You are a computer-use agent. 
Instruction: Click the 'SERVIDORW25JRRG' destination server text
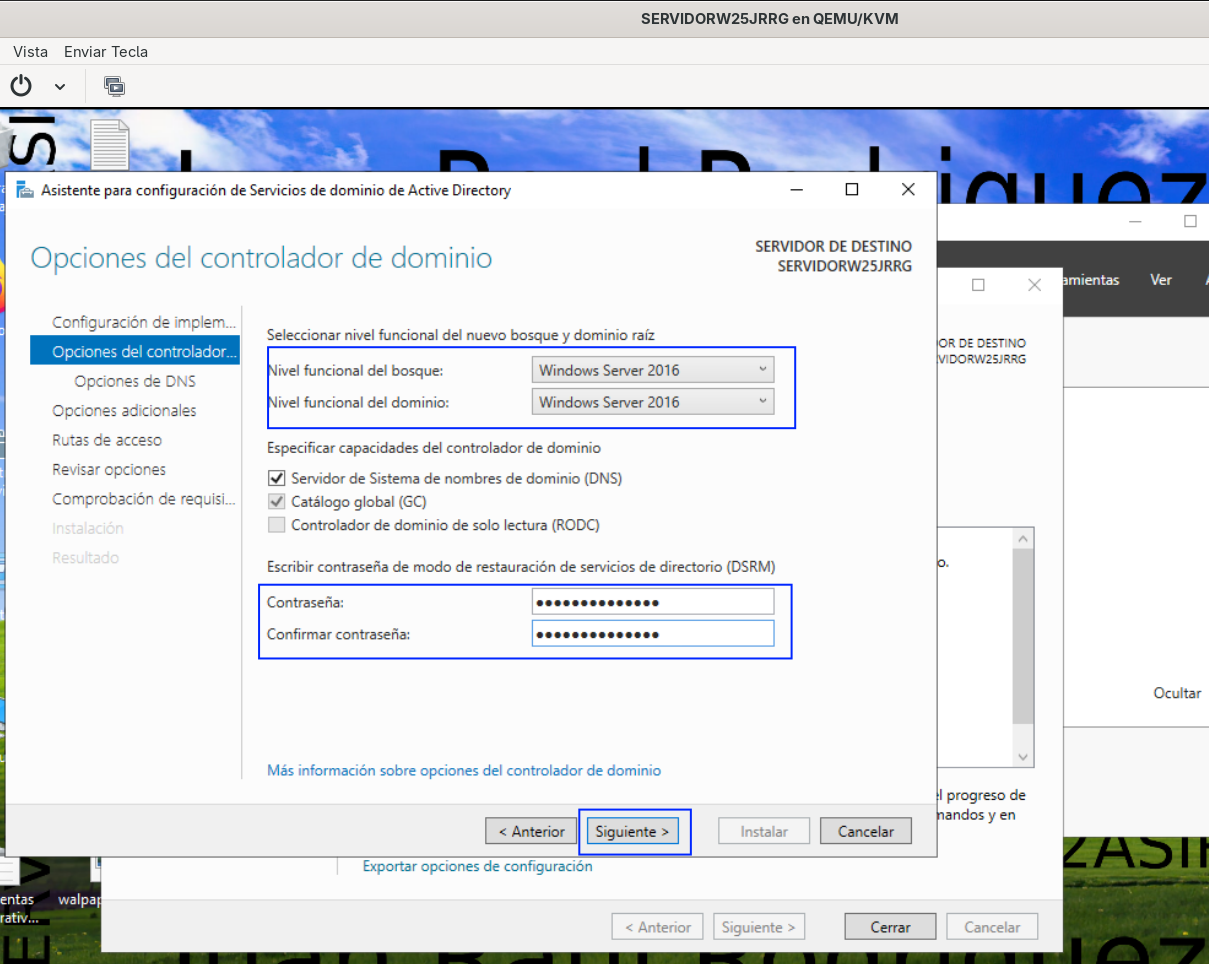coord(844,266)
